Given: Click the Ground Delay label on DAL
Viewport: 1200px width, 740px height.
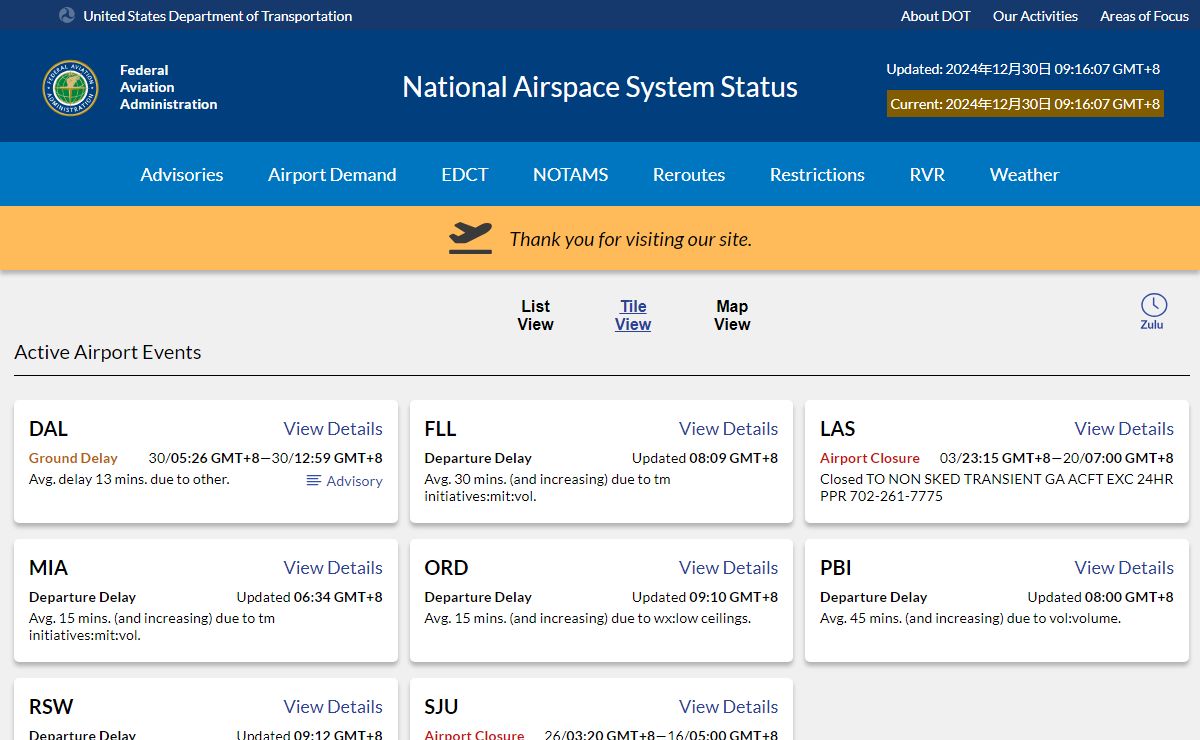Looking at the screenshot, I should 73,458.
